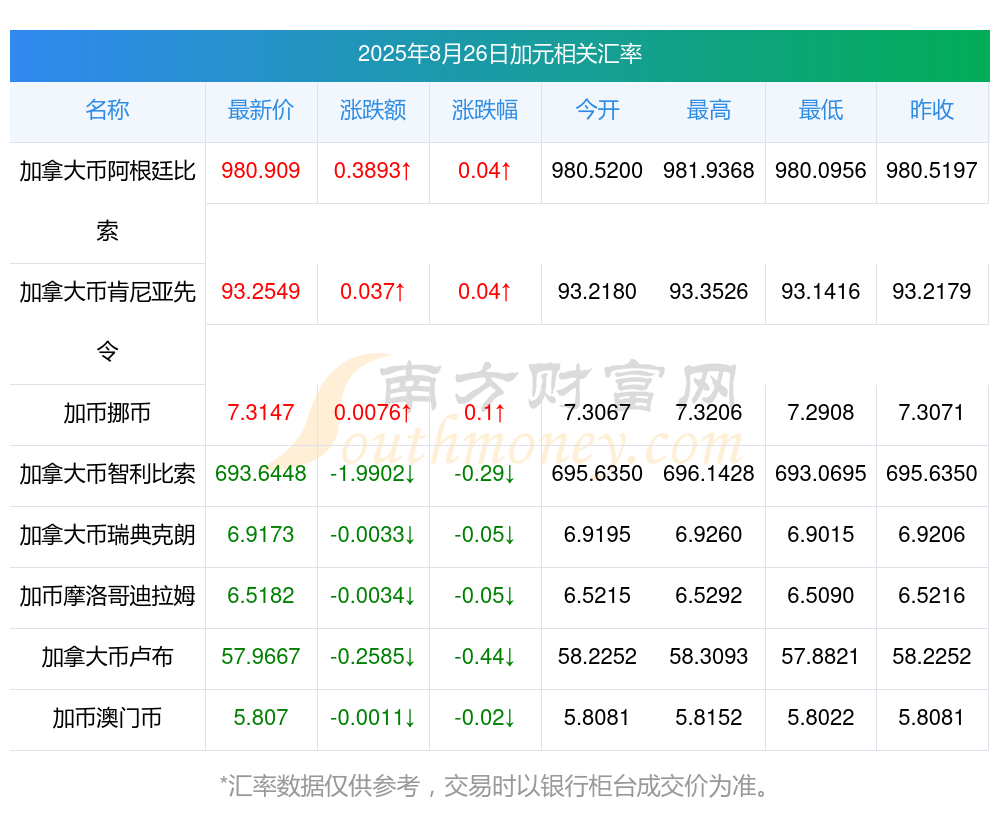1000x817 pixels.
Task: Select the 最高 column header
Action: (x=709, y=110)
